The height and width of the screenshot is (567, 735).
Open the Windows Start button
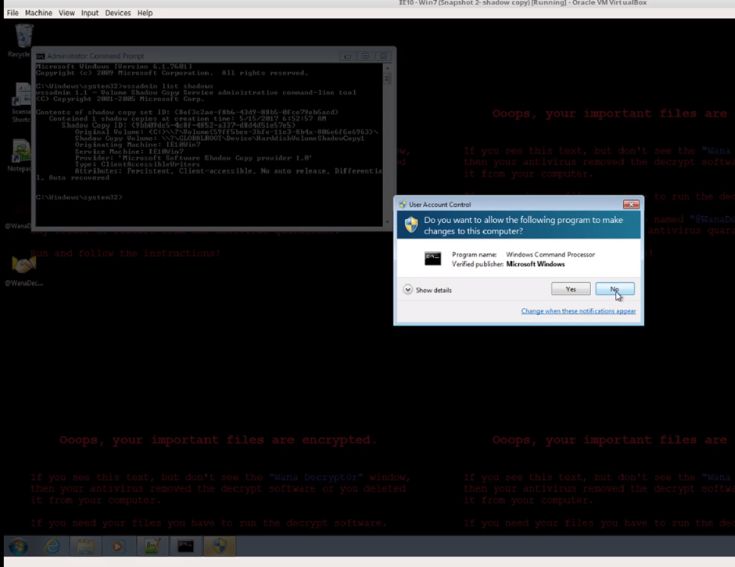[x=18, y=546]
